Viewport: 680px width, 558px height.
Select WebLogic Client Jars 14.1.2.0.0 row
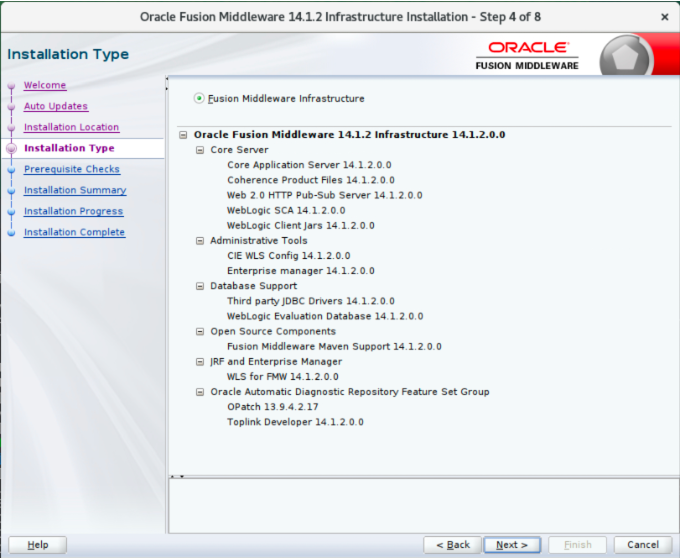(301, 226)
